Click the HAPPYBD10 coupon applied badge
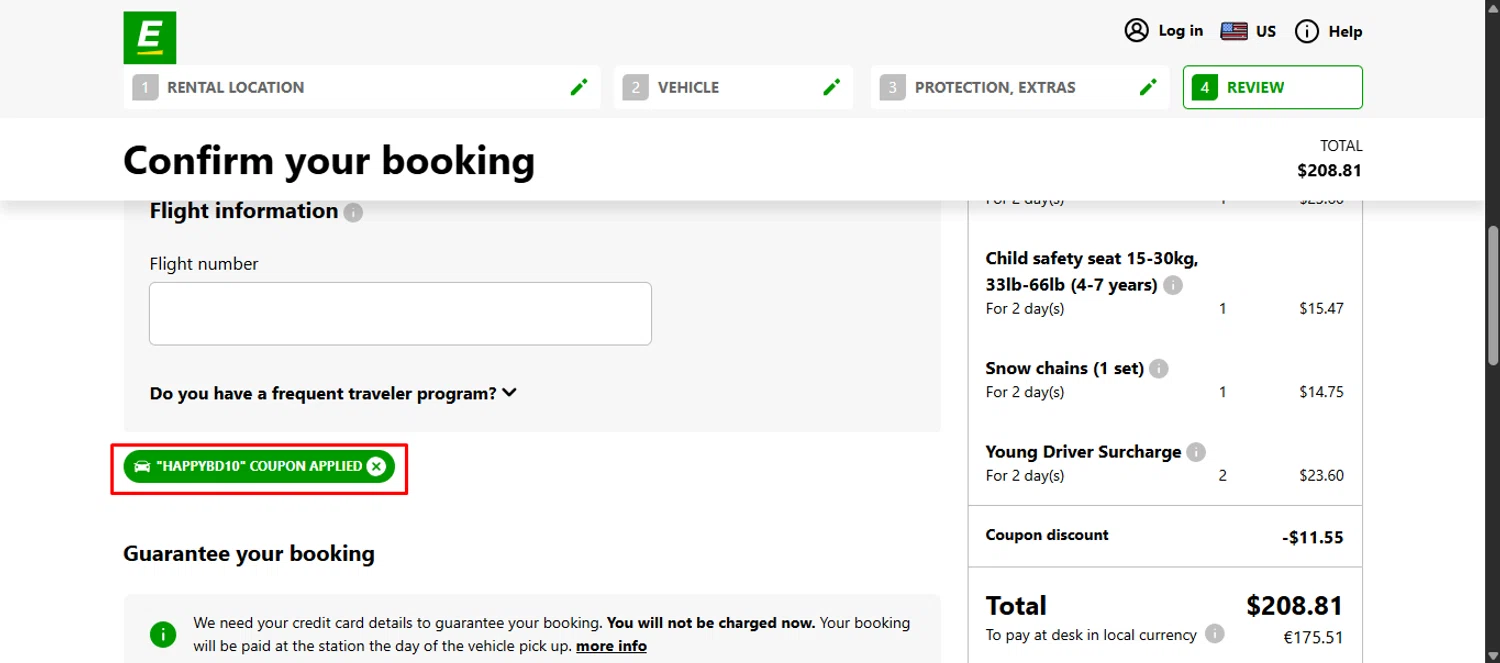 259,466
